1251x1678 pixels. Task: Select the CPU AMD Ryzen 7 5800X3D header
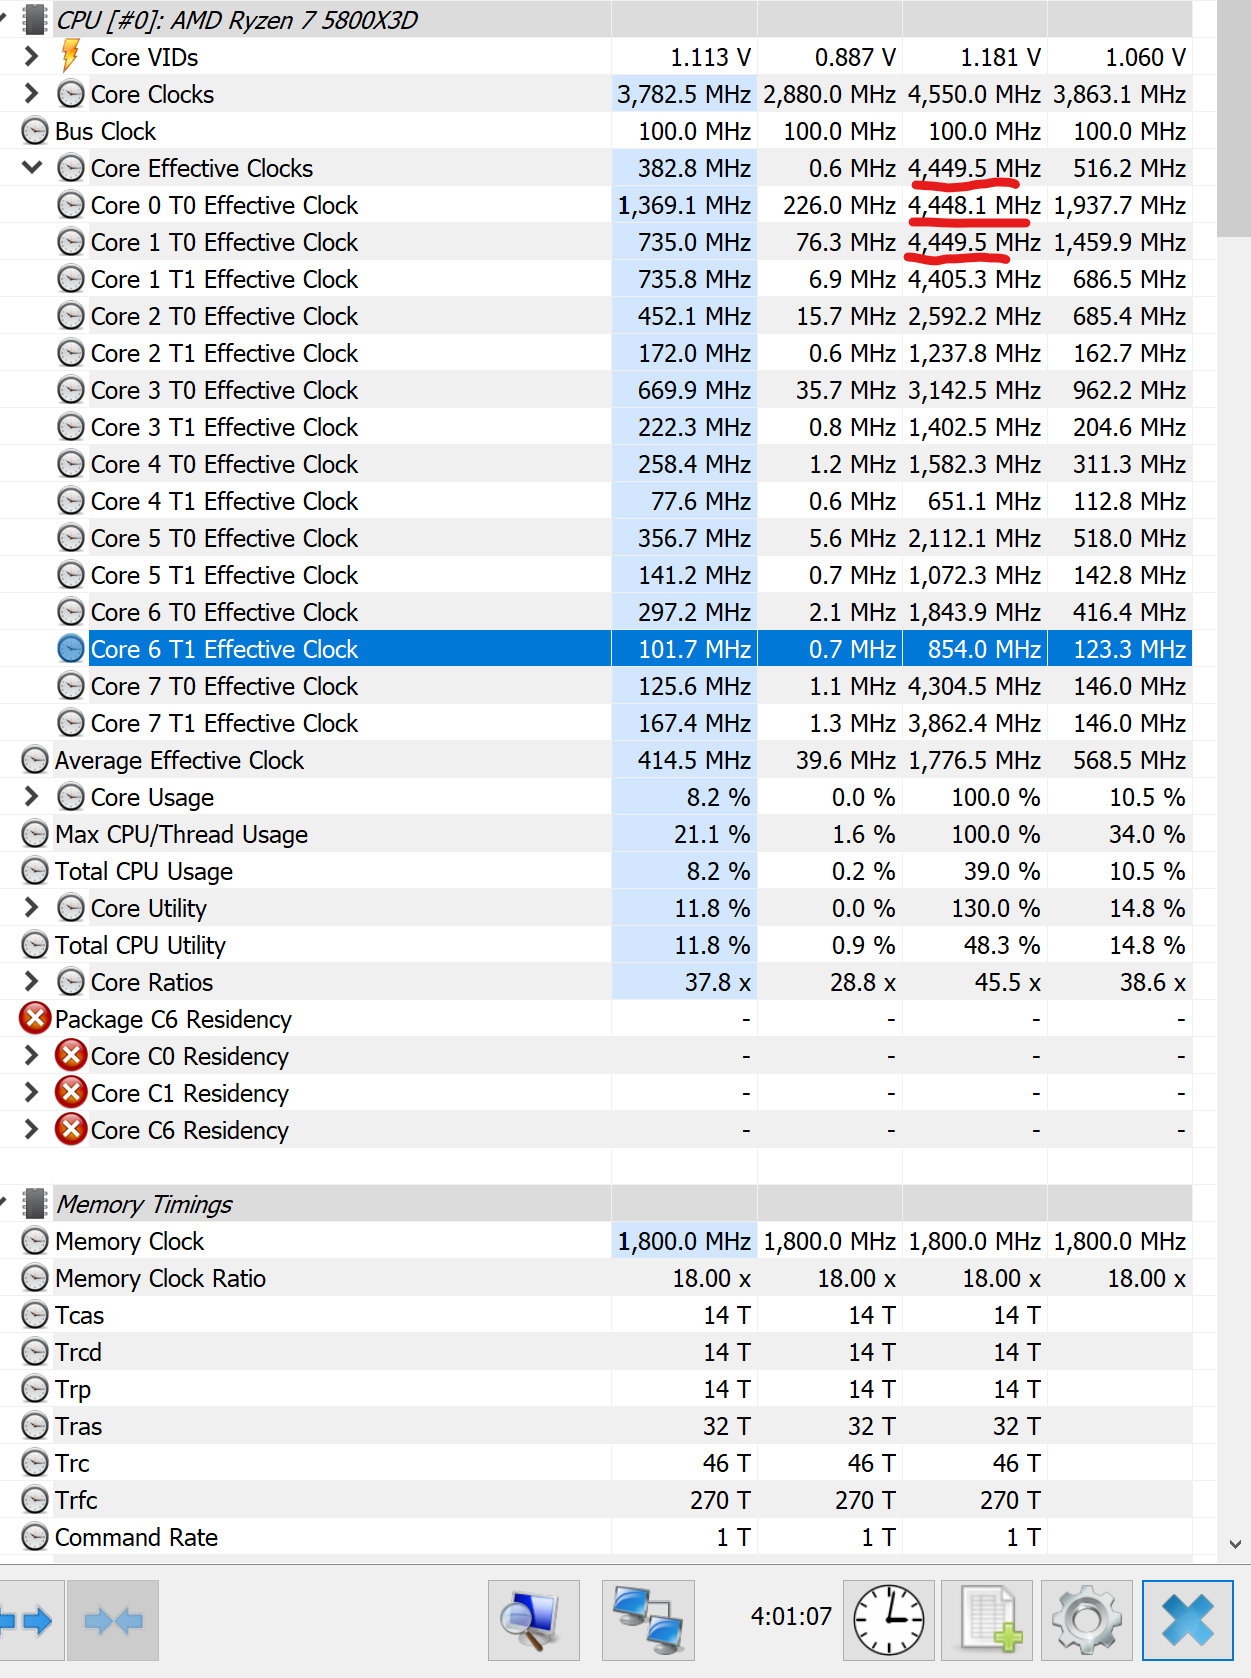tap(596, 19)
